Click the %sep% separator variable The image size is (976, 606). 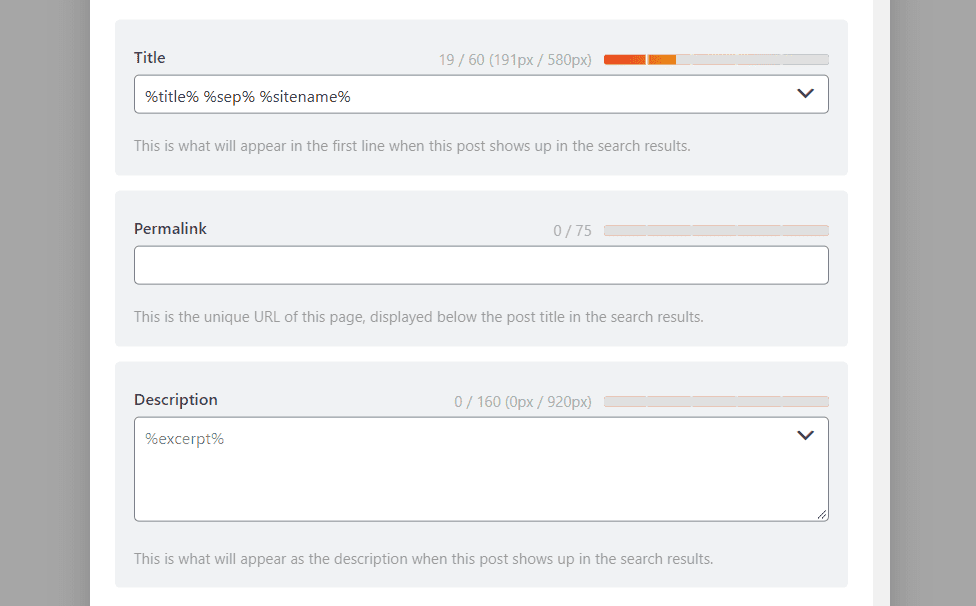tap(230, 95)
